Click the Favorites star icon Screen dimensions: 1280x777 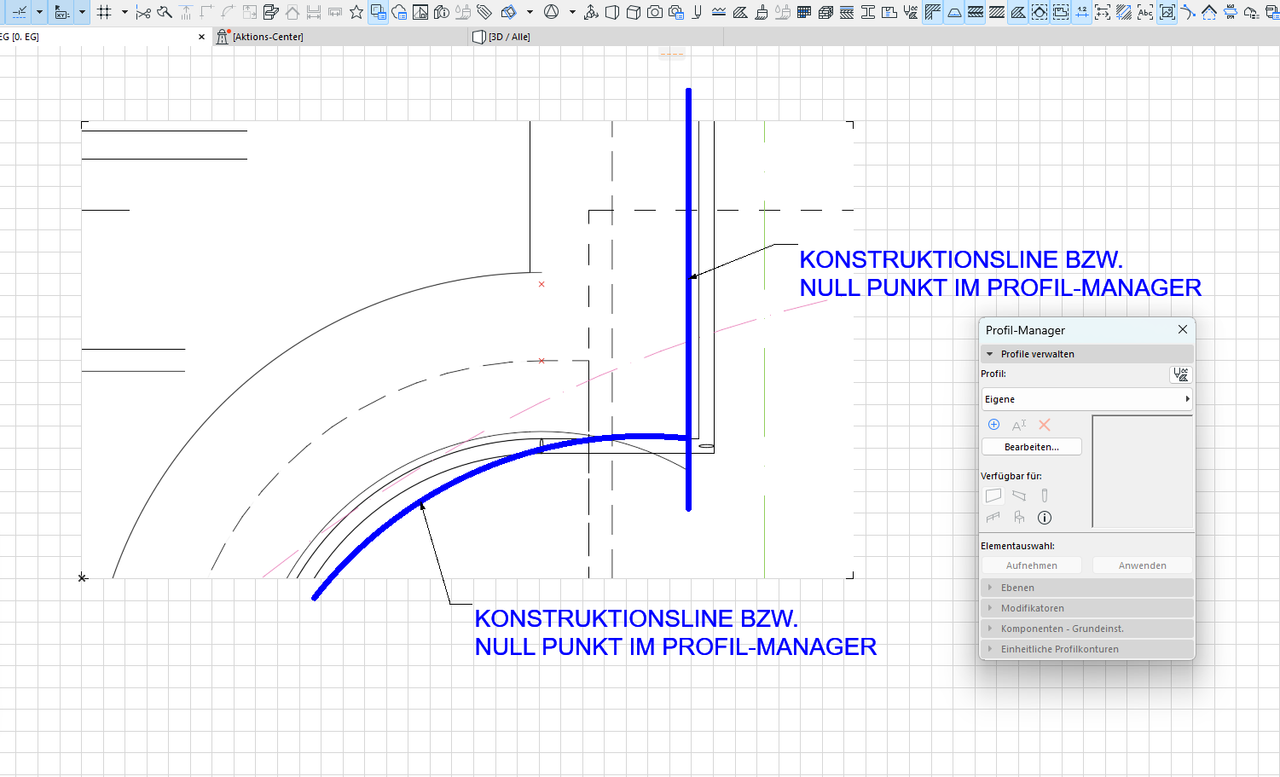pos(356,12)
